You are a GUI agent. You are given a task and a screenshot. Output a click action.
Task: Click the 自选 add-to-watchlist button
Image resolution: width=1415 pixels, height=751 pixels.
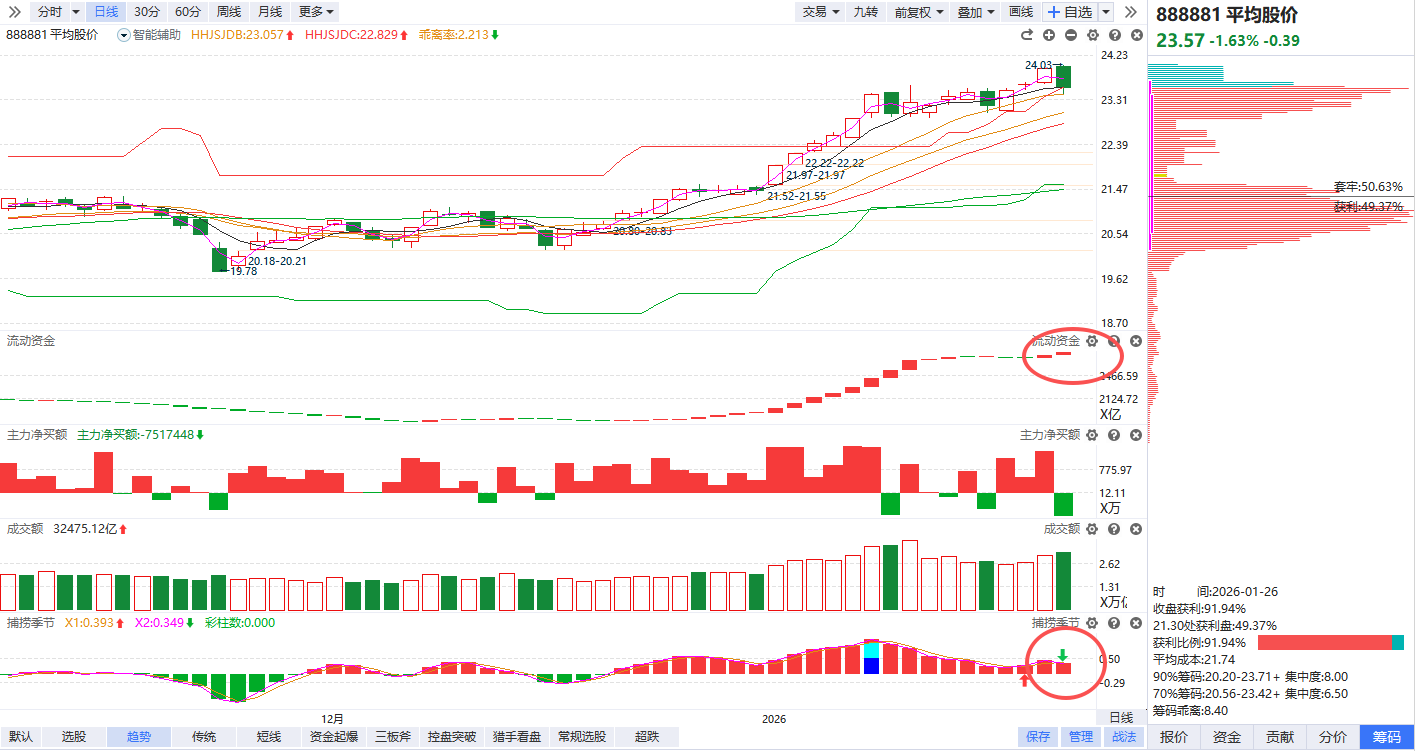point(1069,12)
